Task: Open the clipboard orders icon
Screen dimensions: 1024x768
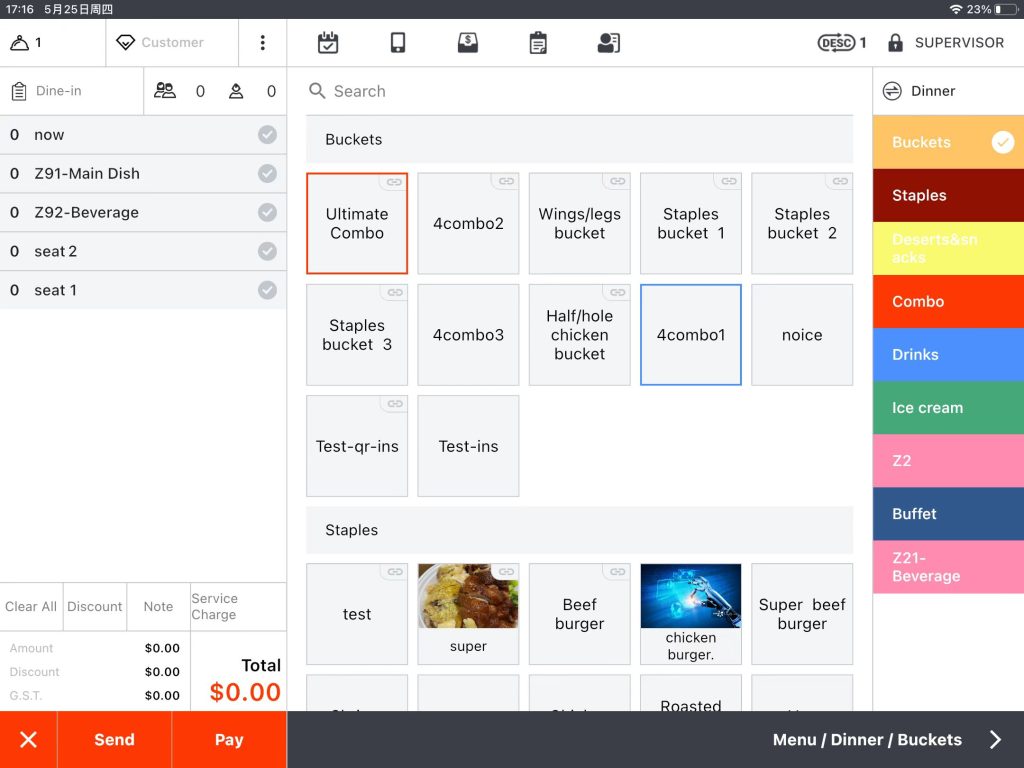Action: point(538,43)
